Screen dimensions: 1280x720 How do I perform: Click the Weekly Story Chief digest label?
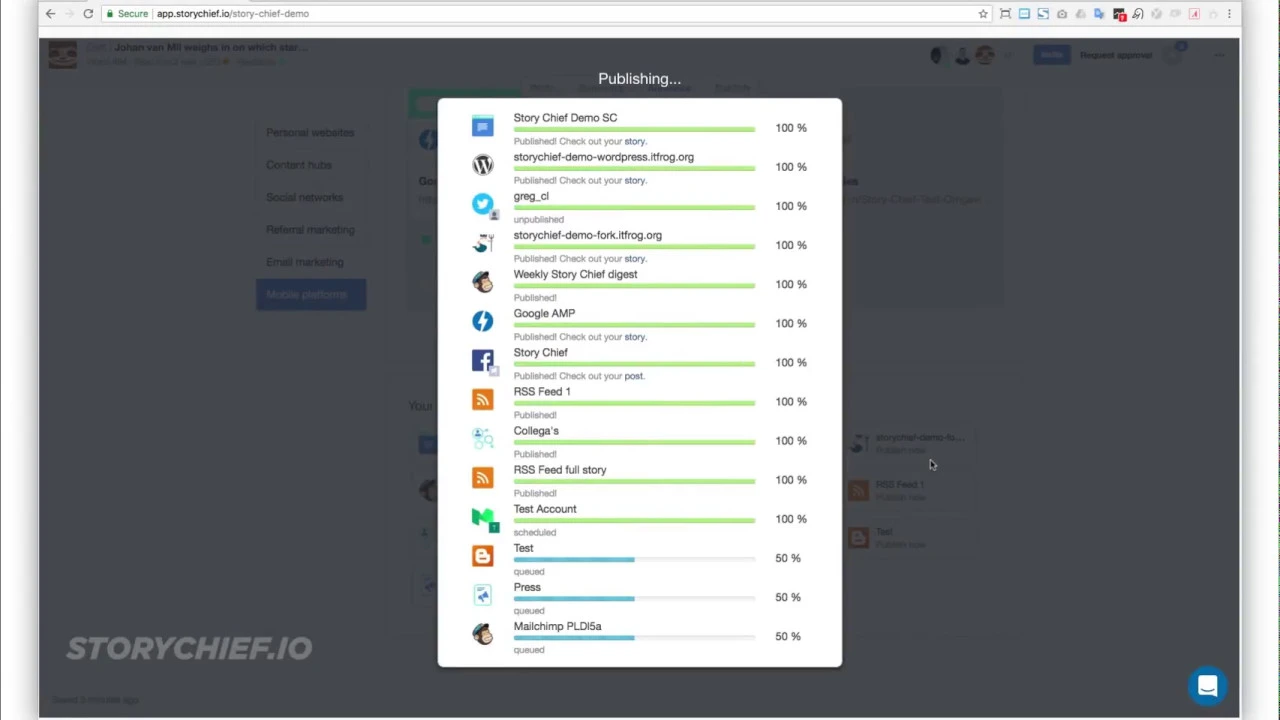tap(575, 274)
